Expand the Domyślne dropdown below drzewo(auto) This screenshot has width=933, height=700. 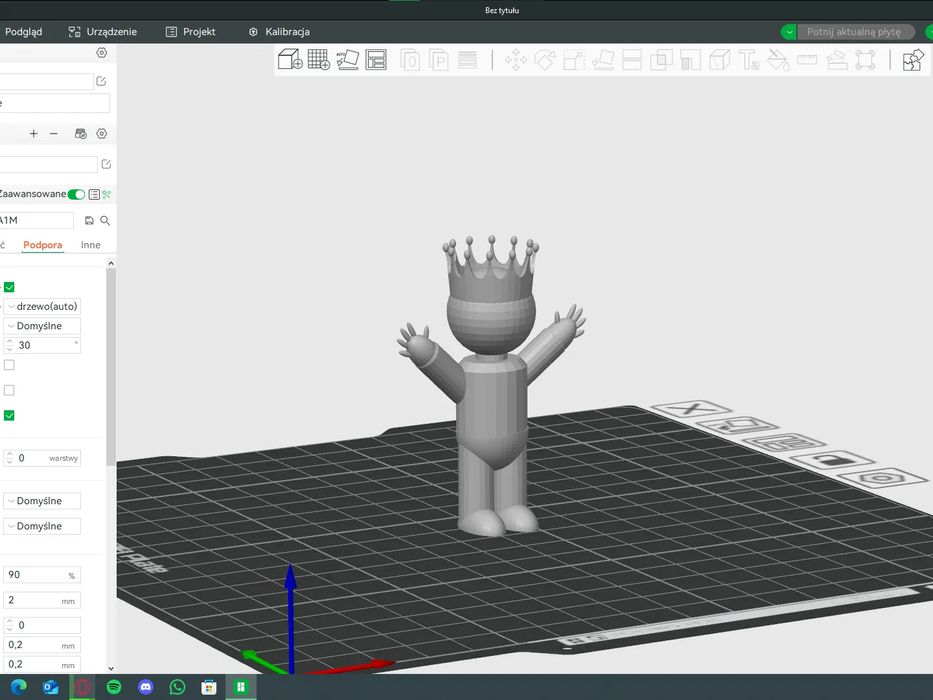(x=42, y=326)
